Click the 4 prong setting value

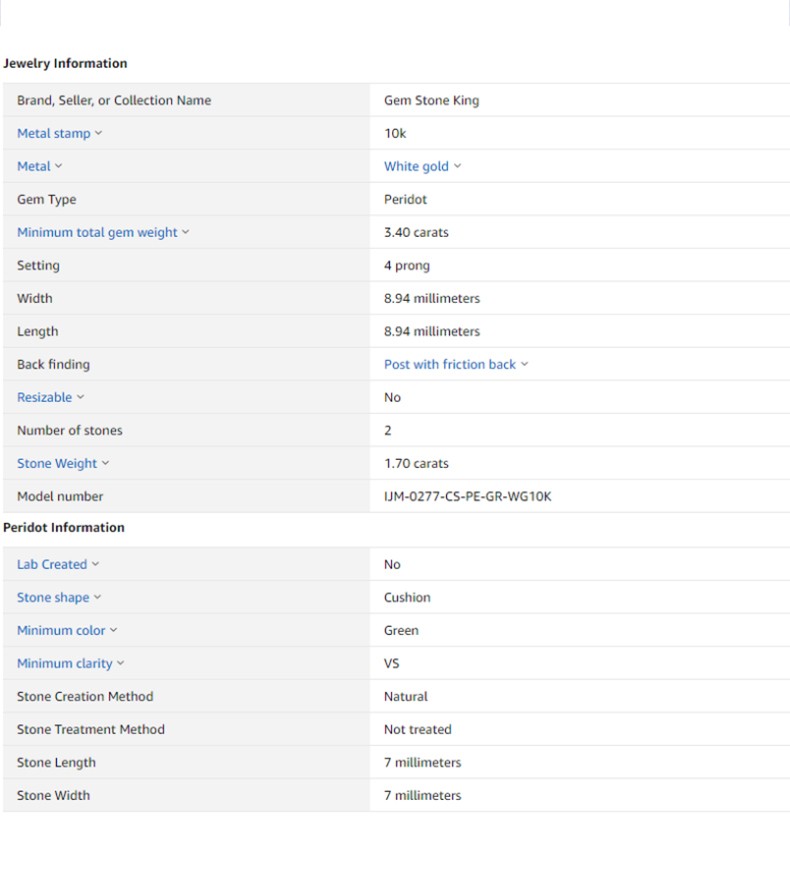(406, 265)
